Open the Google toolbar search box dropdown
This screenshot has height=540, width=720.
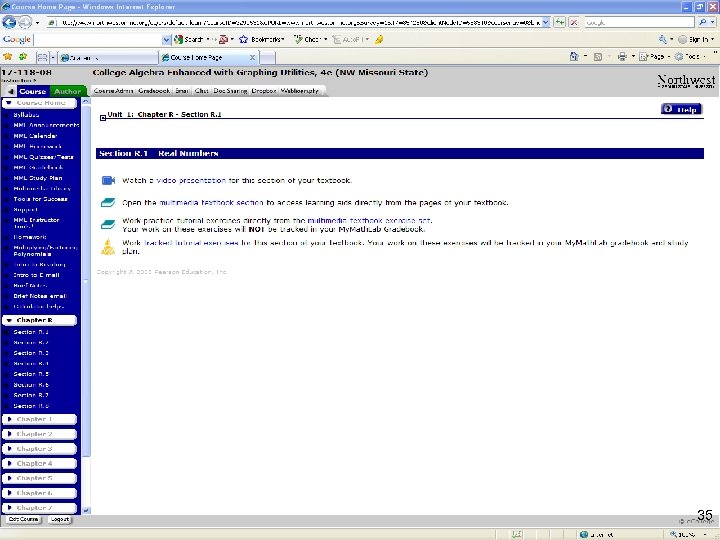[x=166, y=40]
